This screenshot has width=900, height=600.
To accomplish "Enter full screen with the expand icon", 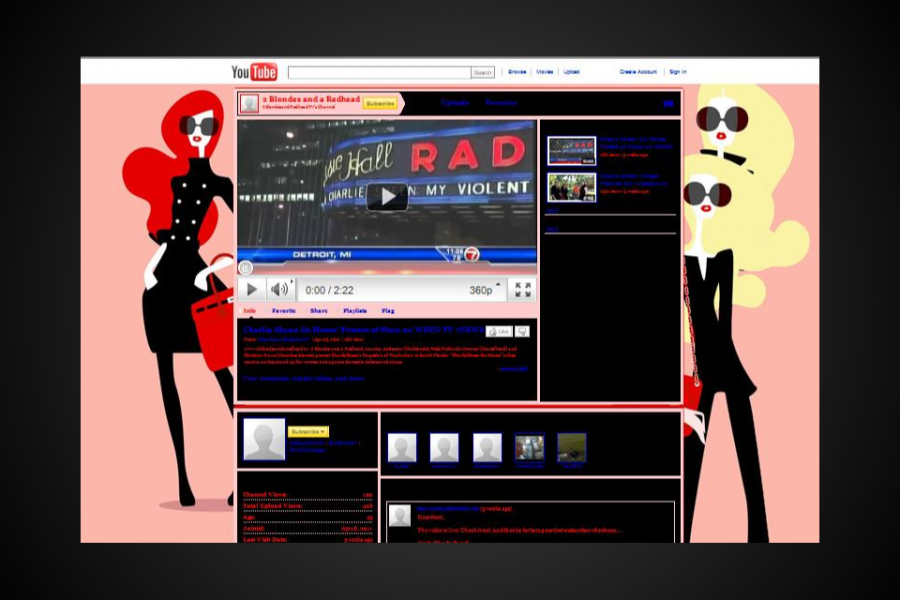I will pyautogui.click(x=522, y=290).
